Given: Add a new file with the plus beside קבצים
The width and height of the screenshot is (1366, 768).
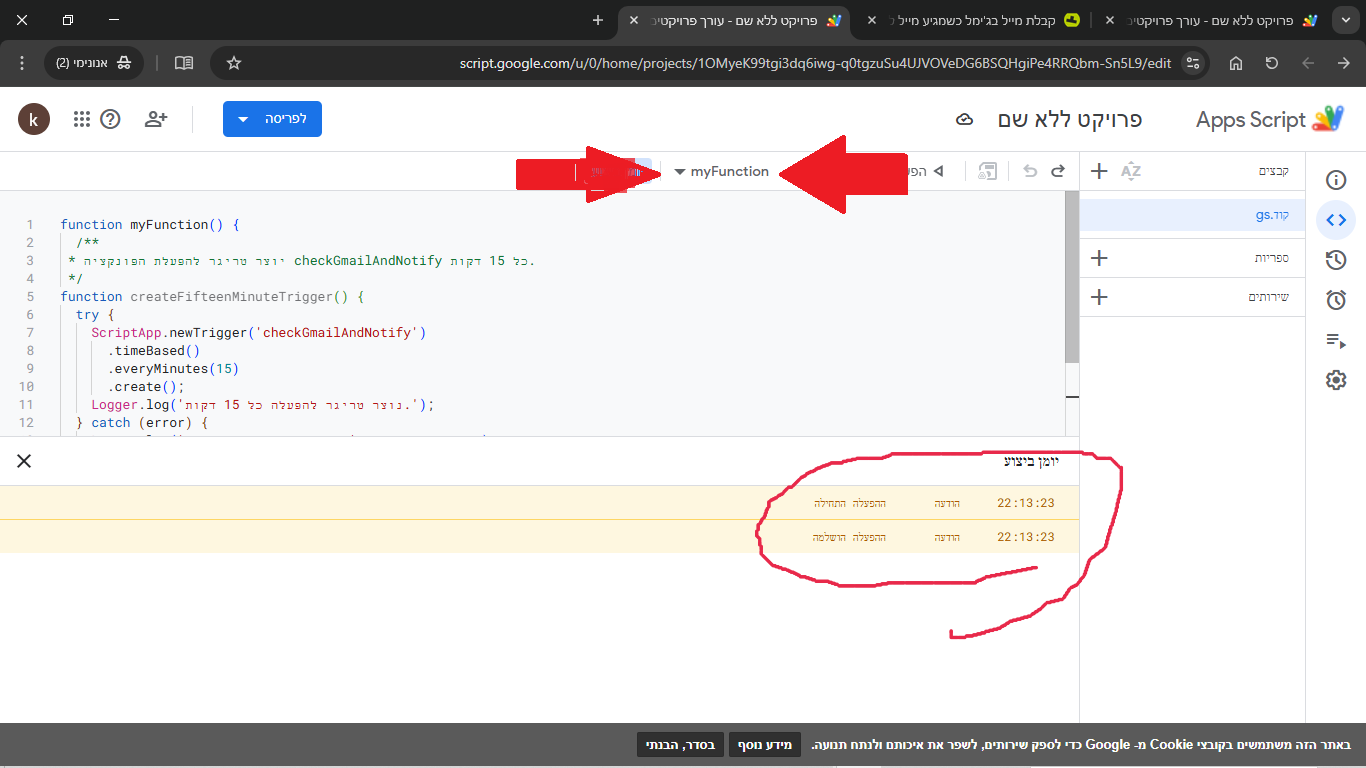Looking at the screenshot, I should tap(1099, 171).
